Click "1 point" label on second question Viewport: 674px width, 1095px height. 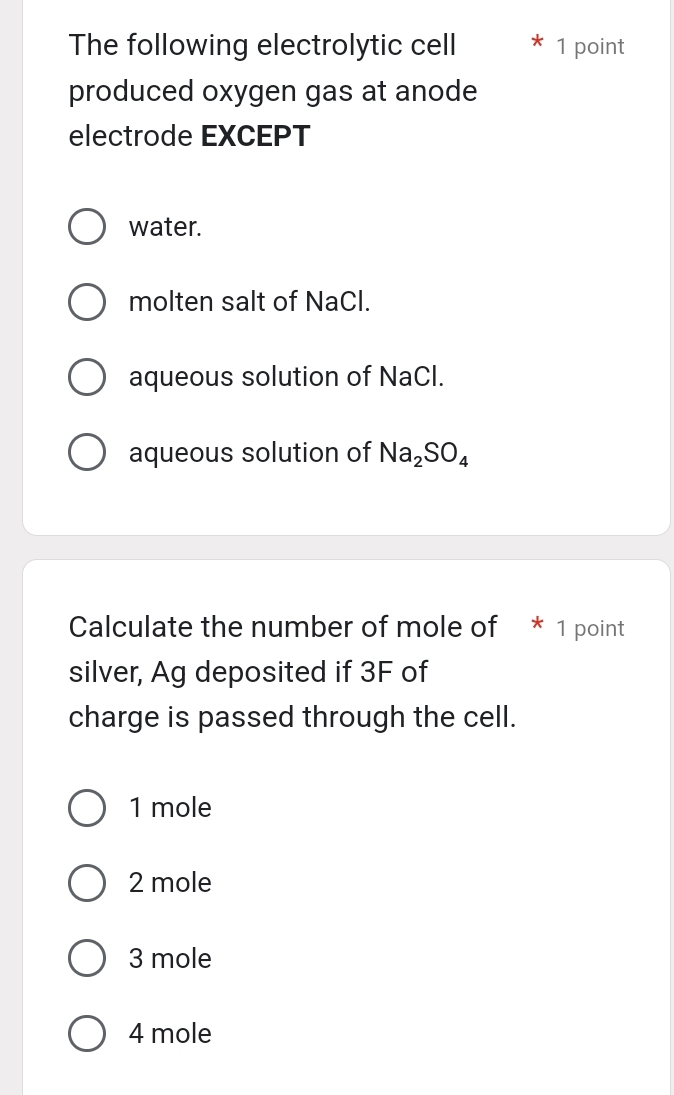click(x=590, y=629)
